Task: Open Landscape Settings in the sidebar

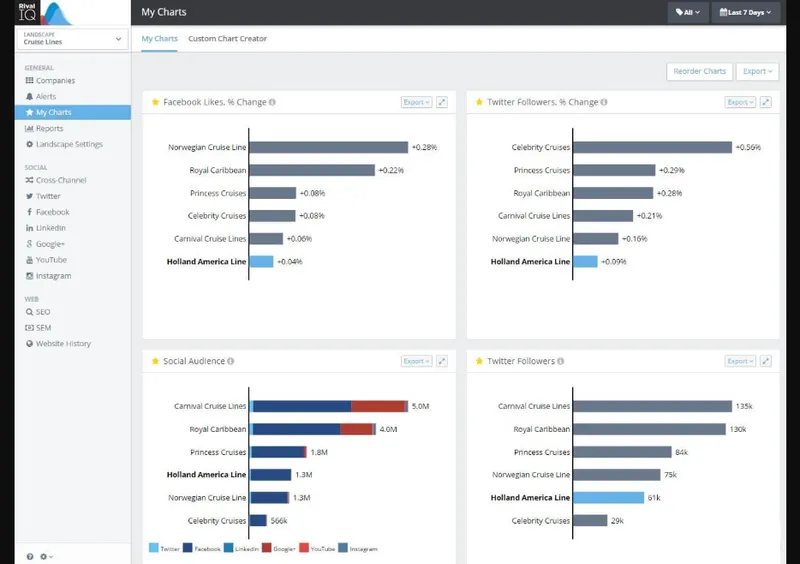Action: click(64, 144)
